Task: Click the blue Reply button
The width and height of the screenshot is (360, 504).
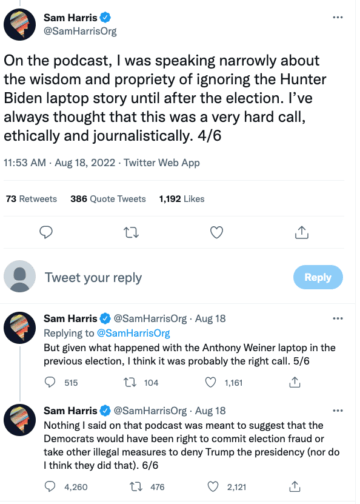Action: [318, 277]
